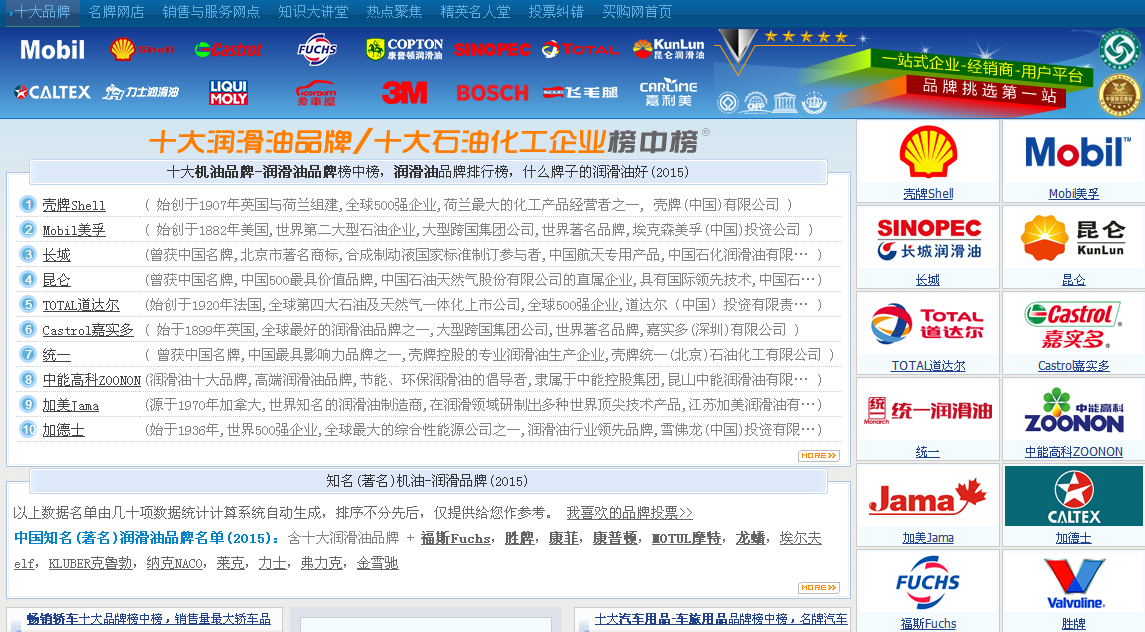
Task: Open the 精英名人堂 menu item
Action: [475, 12]
